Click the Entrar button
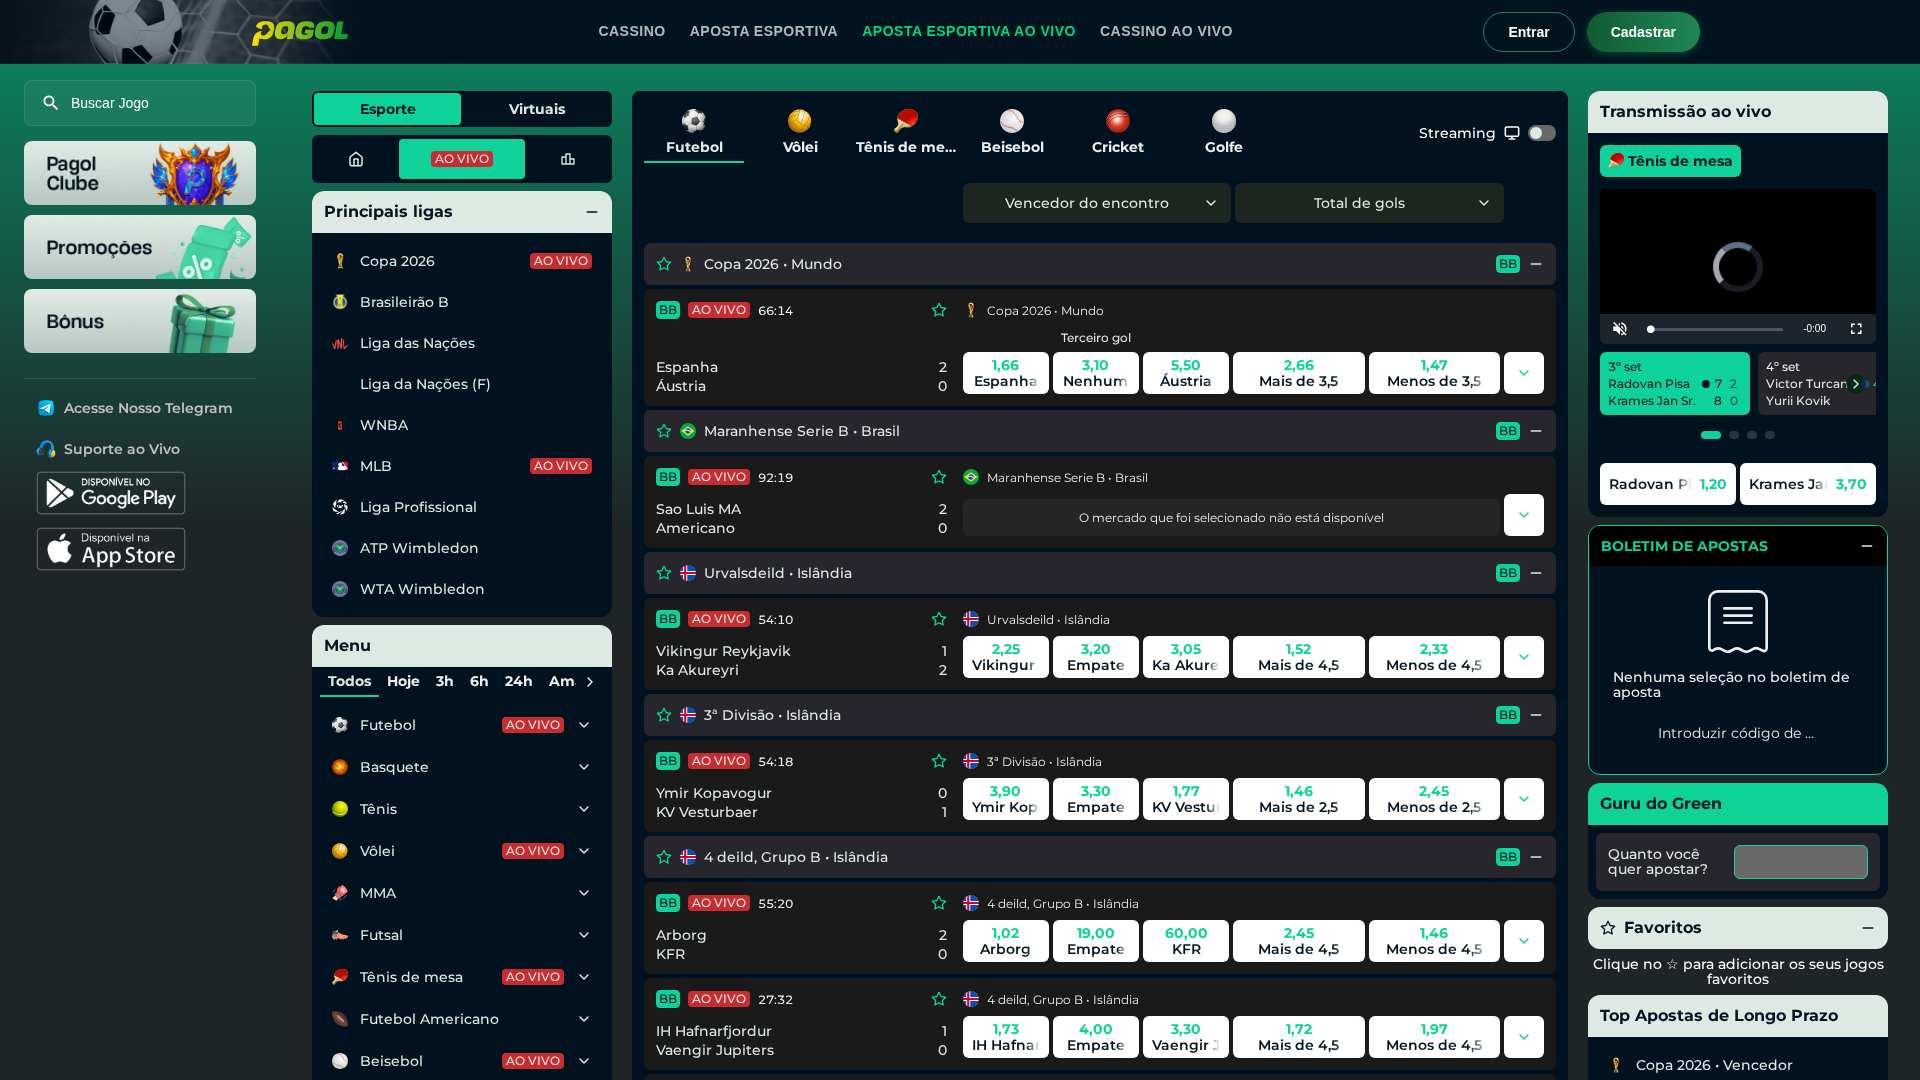Image resolution: width=1920 pixels, height=1080 pixels. tap(1529, 32)
